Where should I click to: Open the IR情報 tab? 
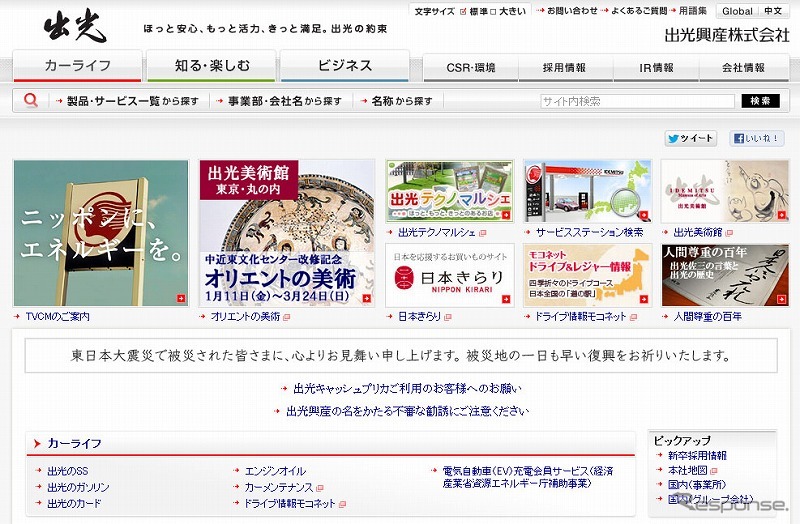pos(657,68)
